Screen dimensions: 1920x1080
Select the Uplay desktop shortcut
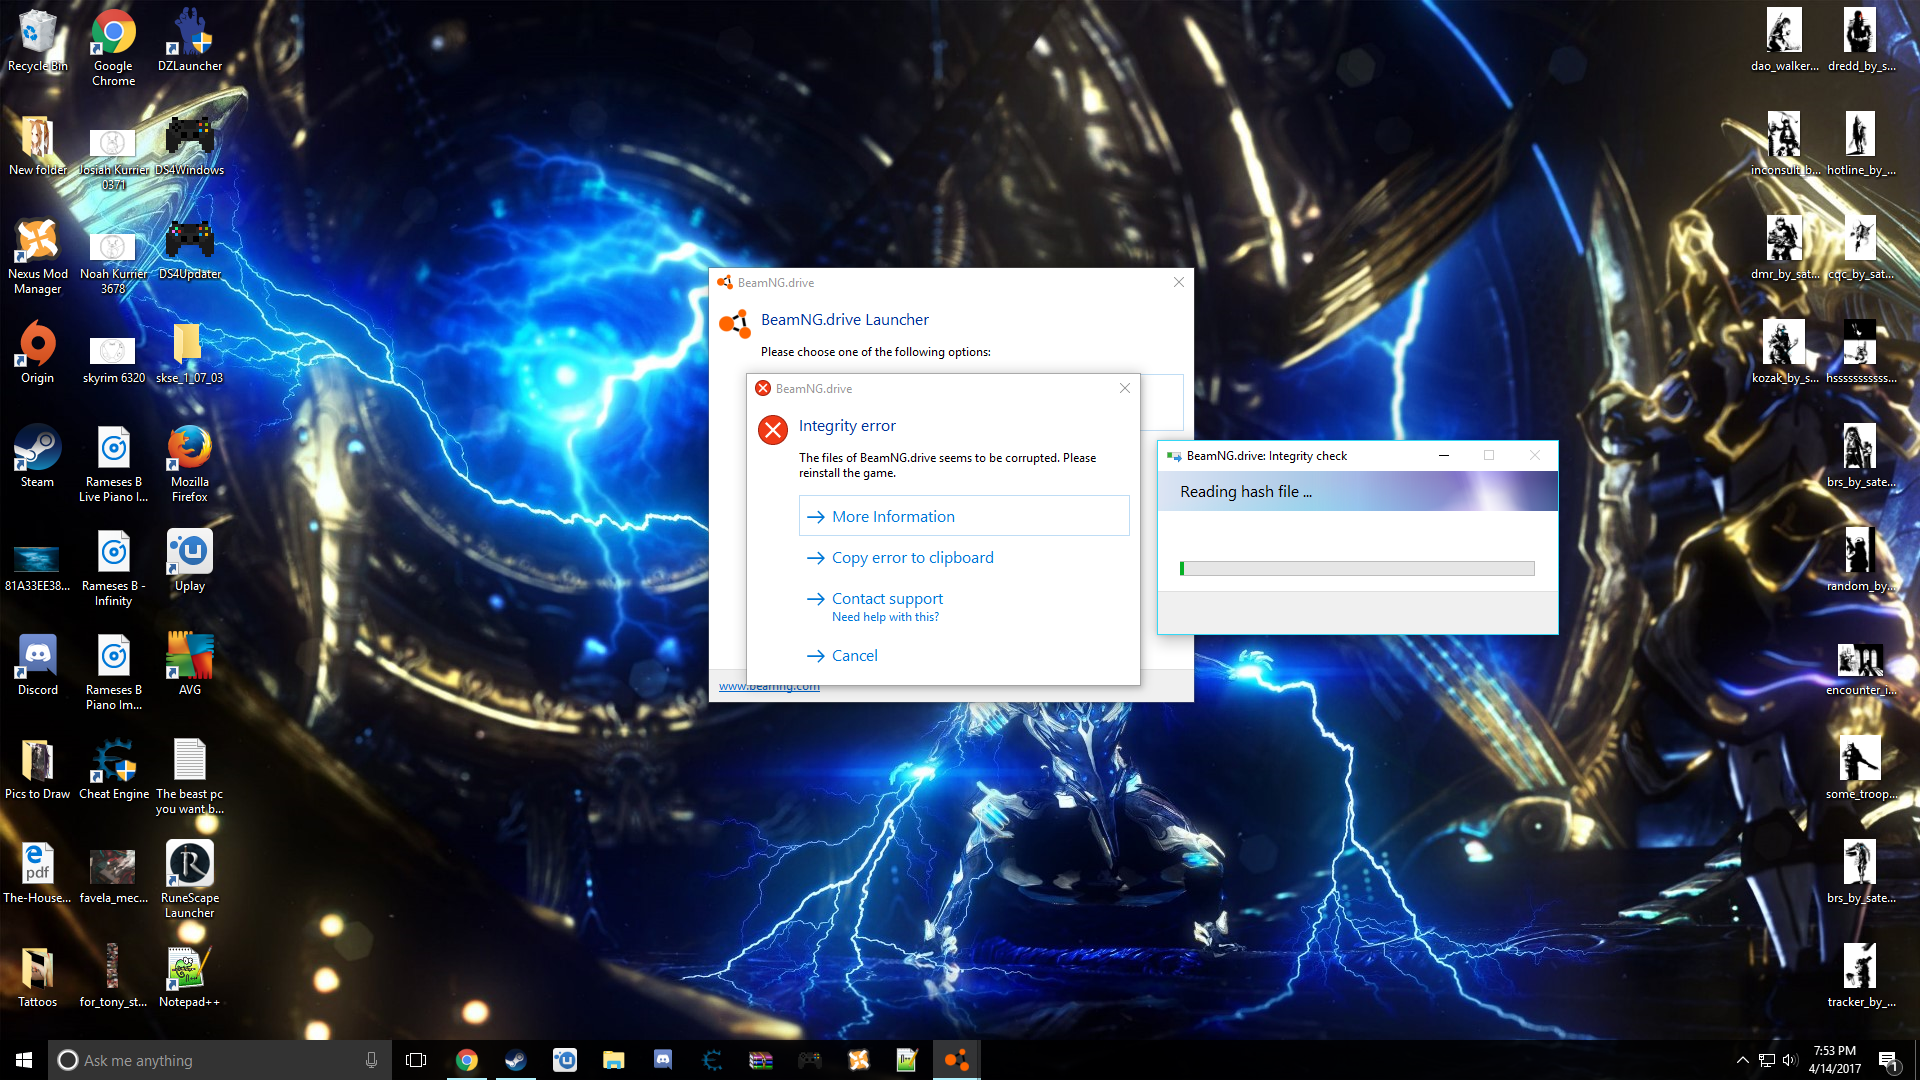190,561
